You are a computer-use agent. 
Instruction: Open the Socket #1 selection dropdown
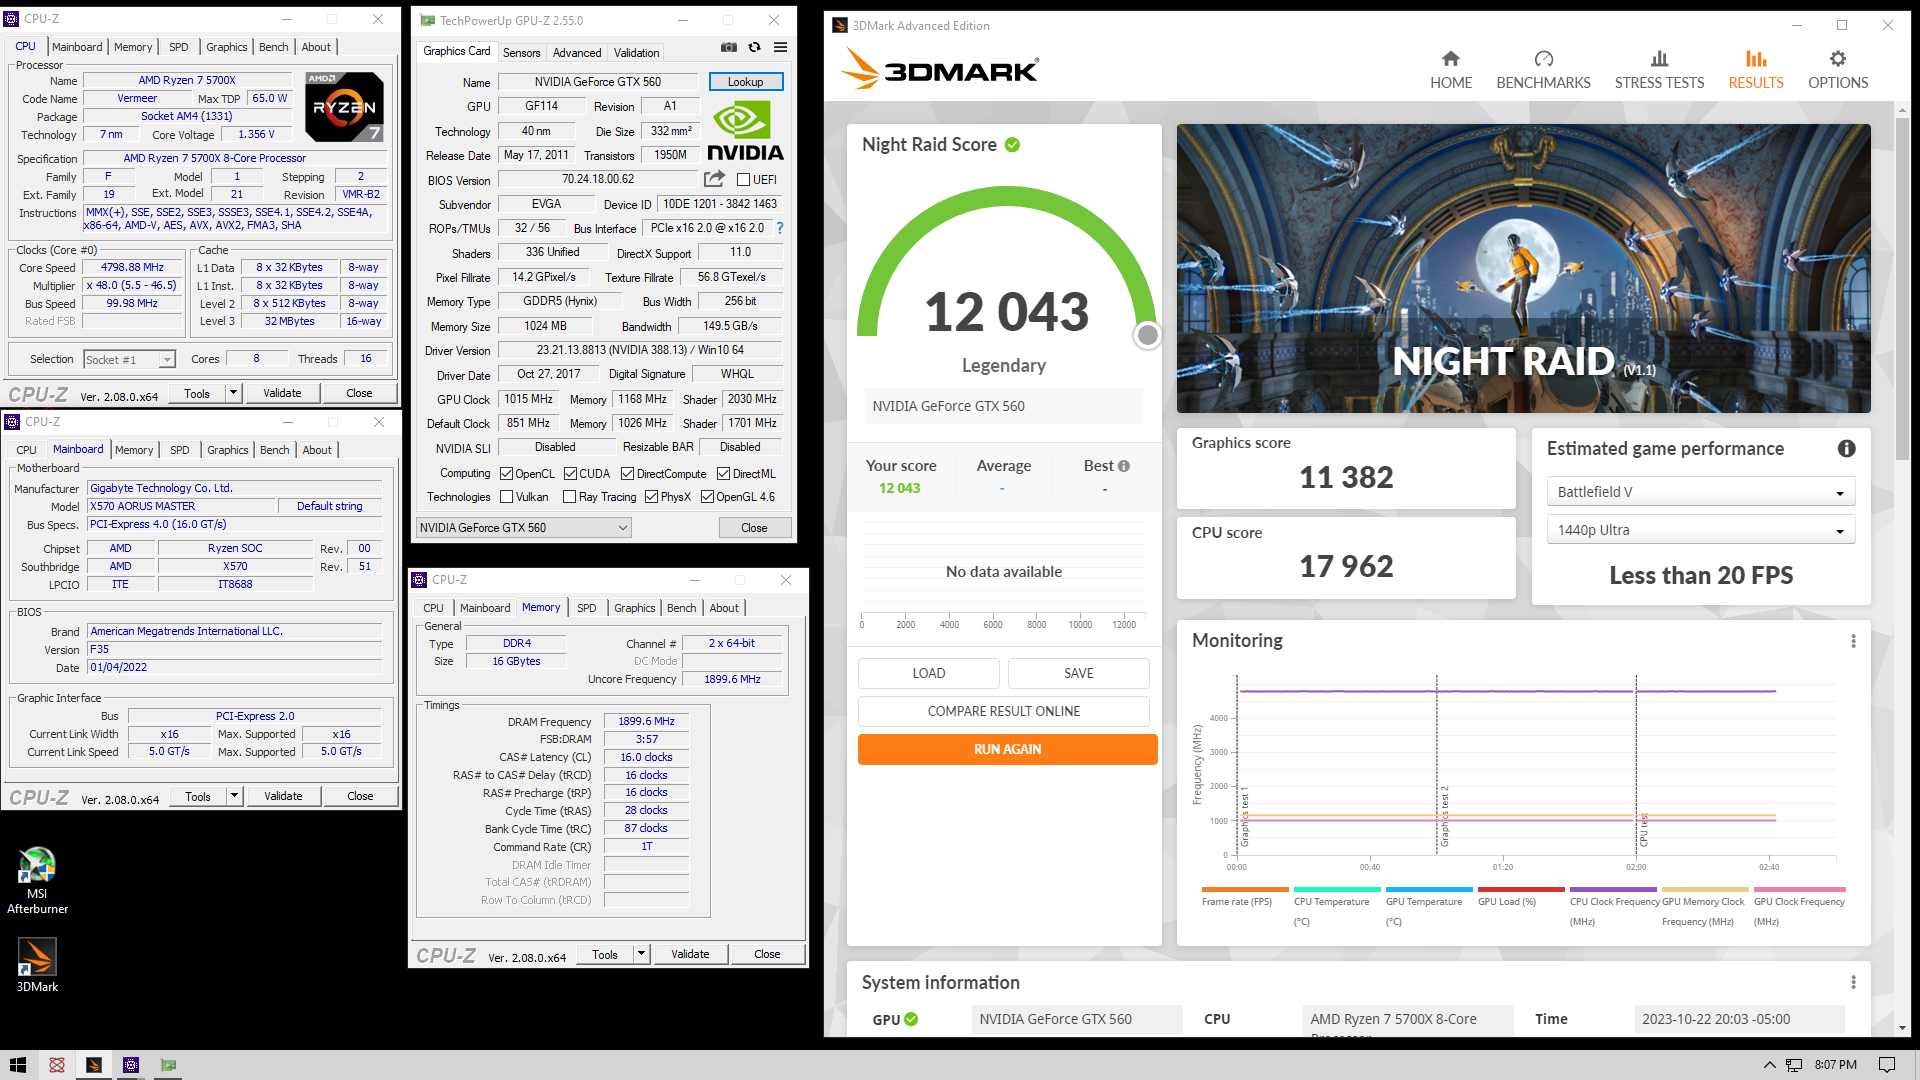pyautogui.click(x=129, y=360)
